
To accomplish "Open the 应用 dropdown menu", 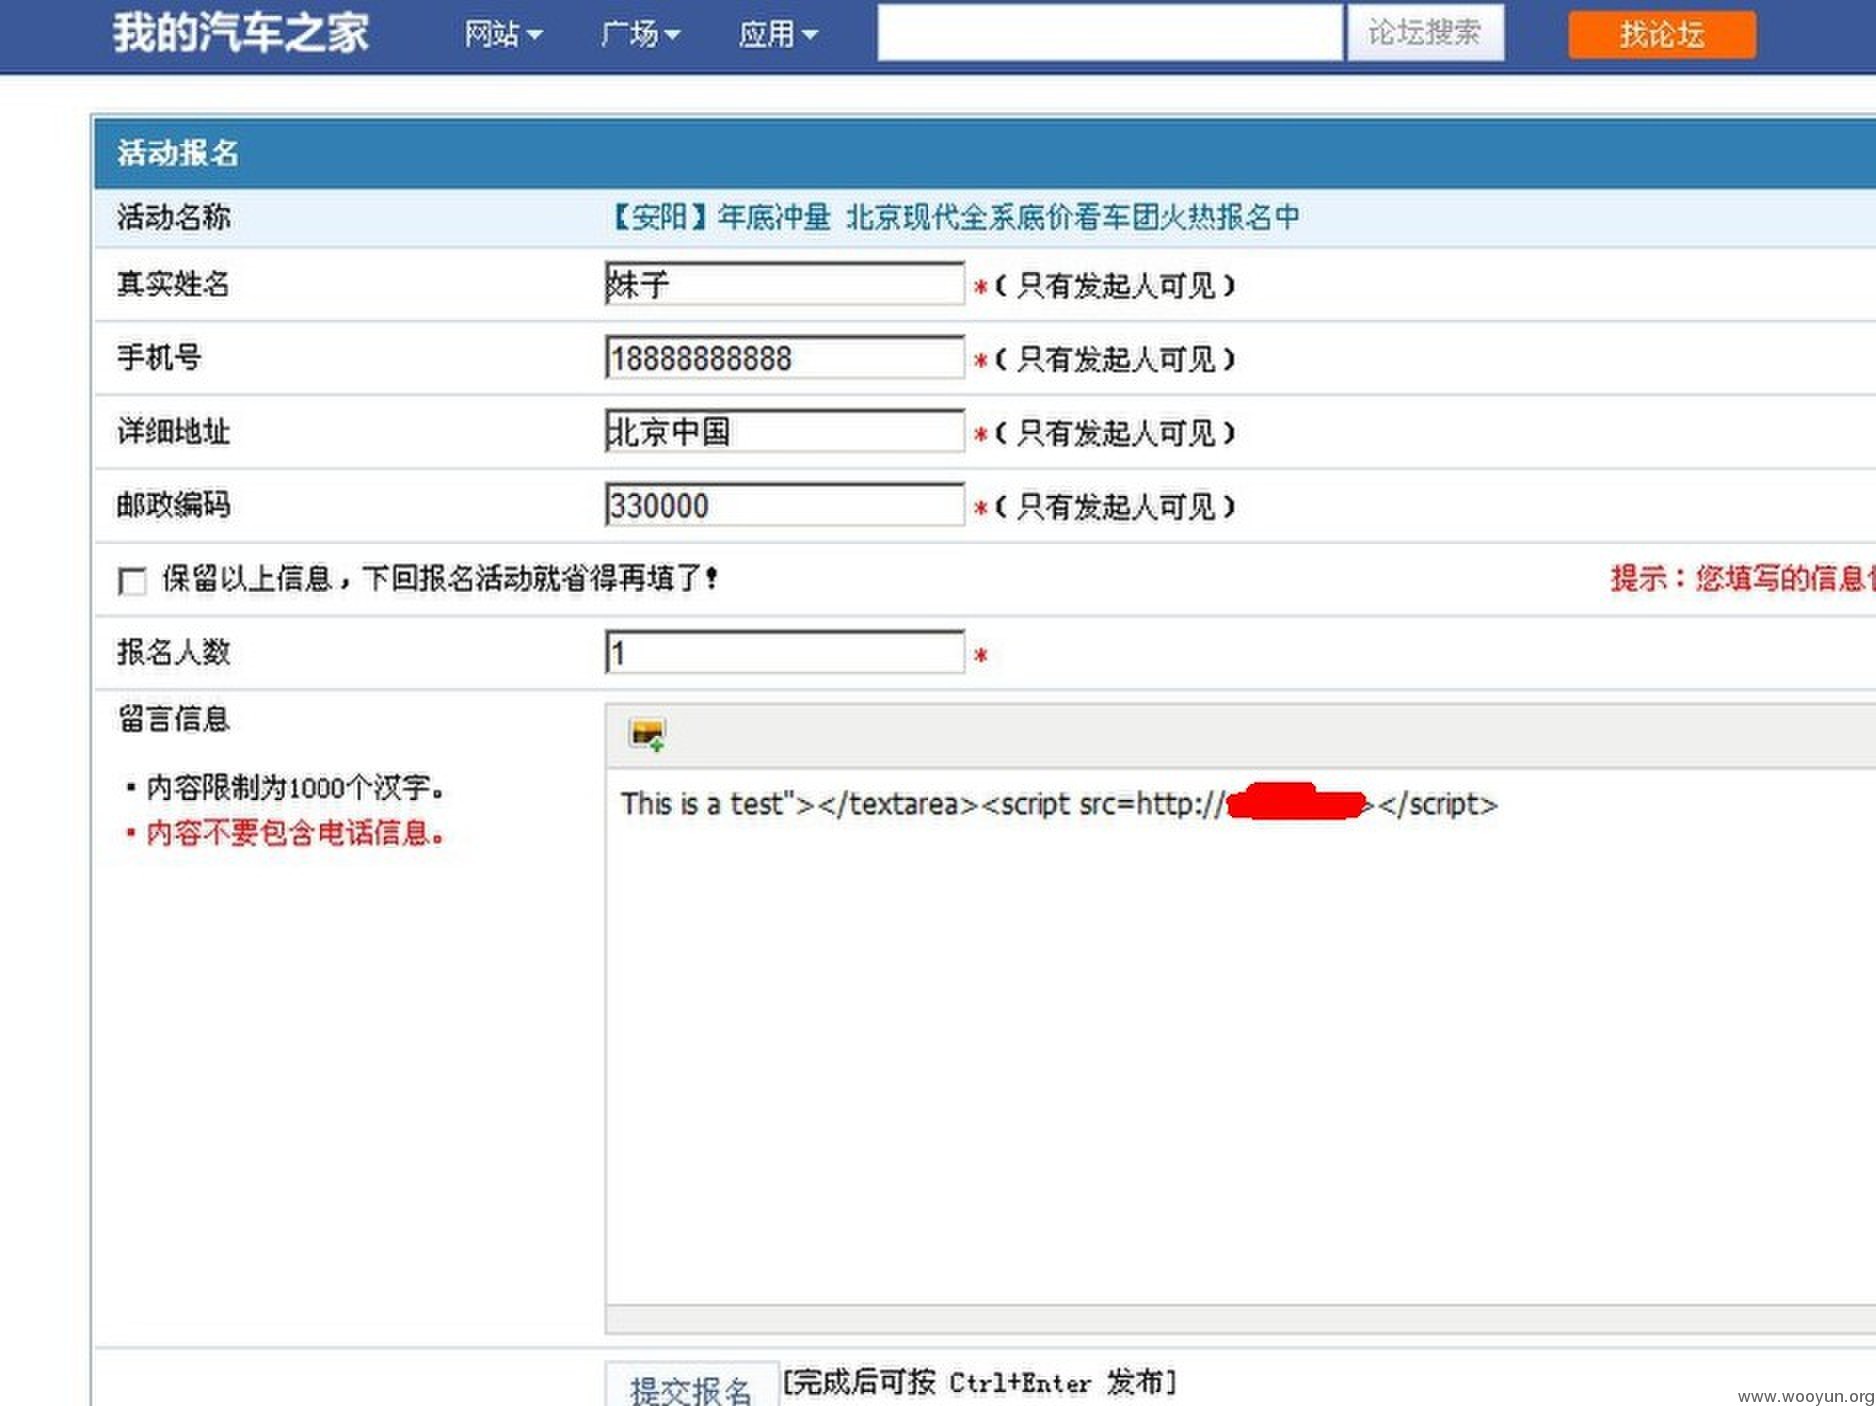I will coord(778,34).
